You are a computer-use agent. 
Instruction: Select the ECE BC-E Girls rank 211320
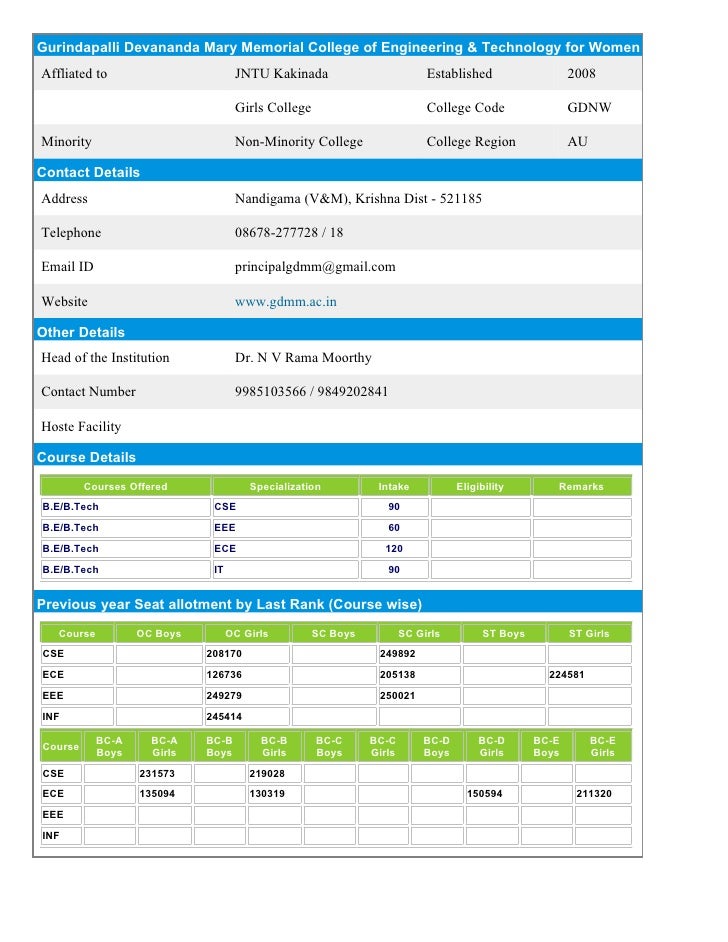pos(594,794)
